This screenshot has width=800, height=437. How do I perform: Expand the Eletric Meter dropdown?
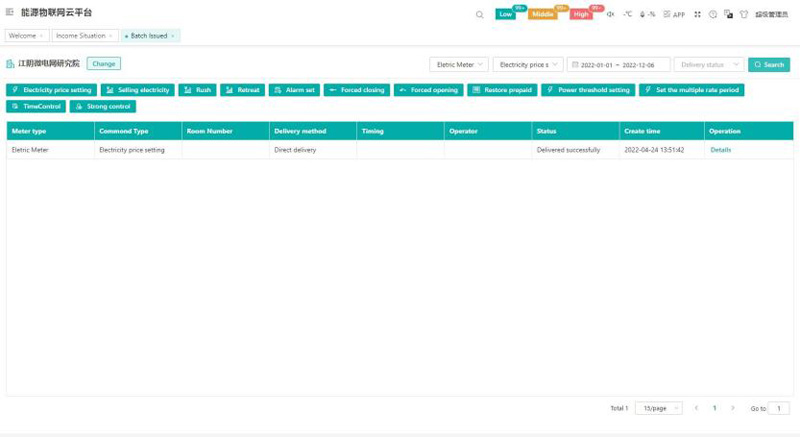click(x=459, y=64)
